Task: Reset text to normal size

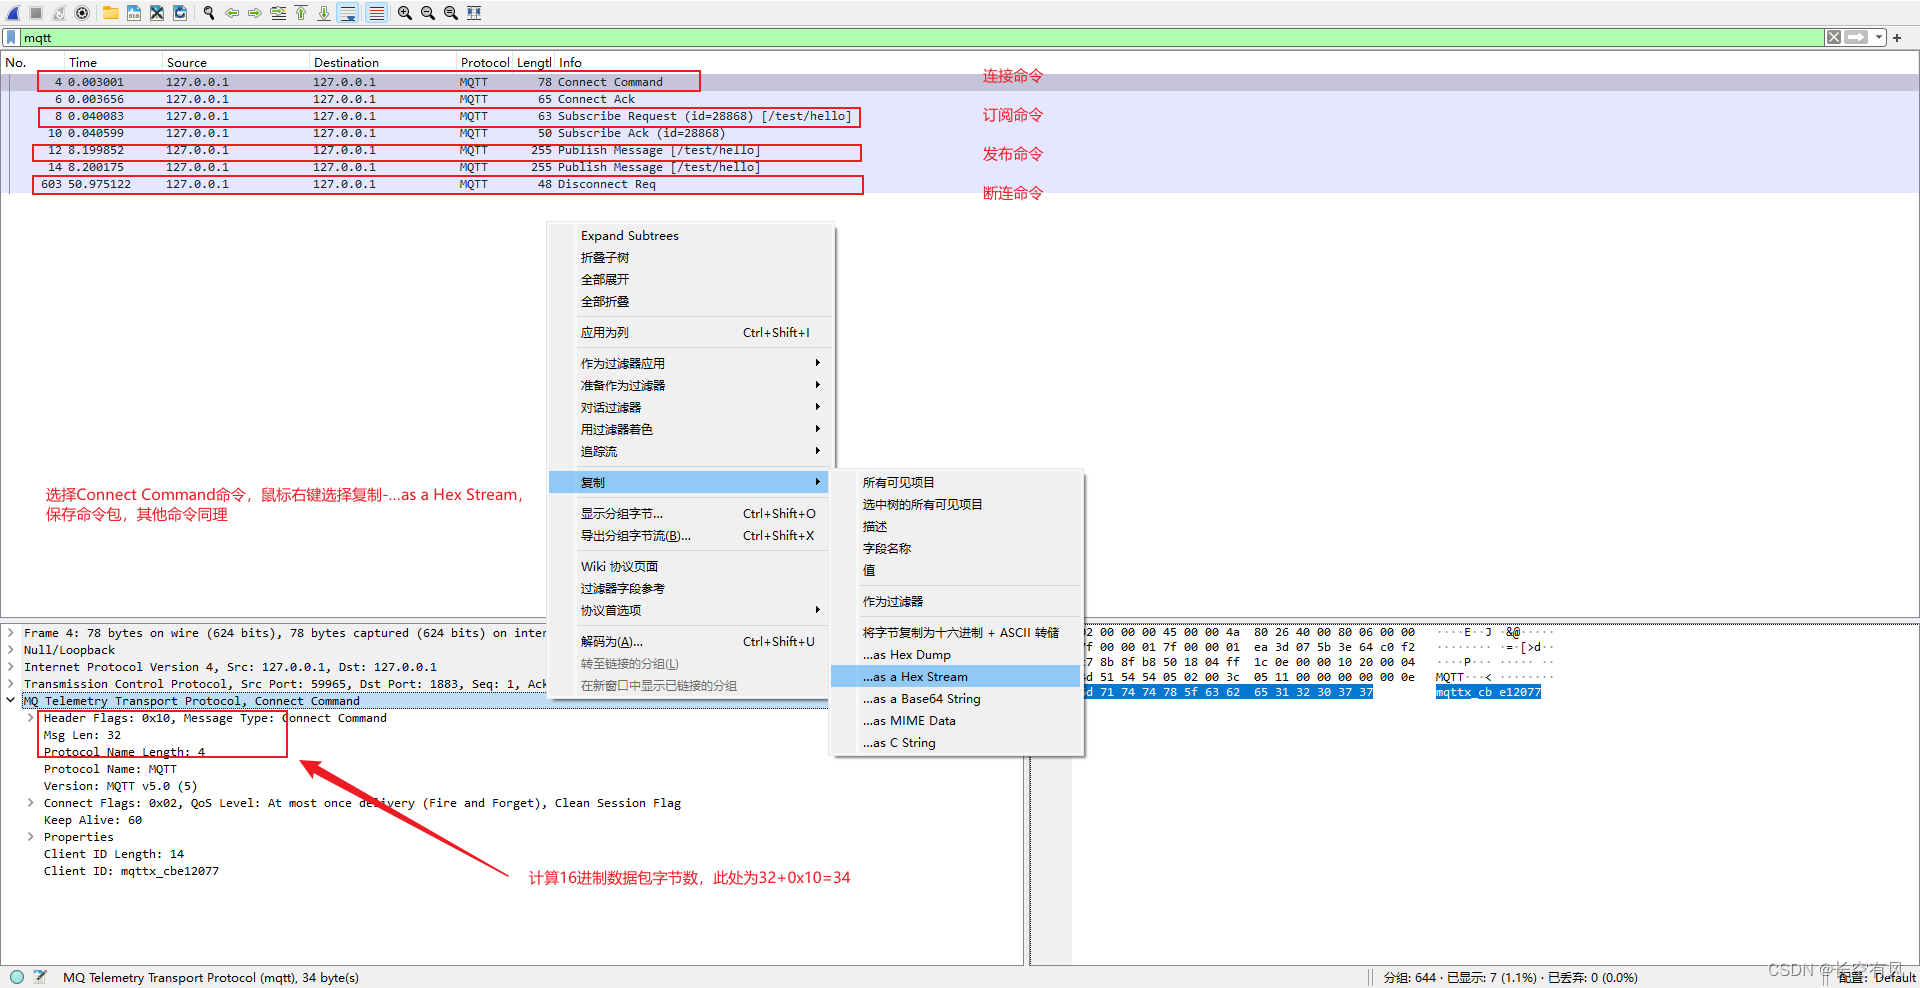Action: point(451,13)
